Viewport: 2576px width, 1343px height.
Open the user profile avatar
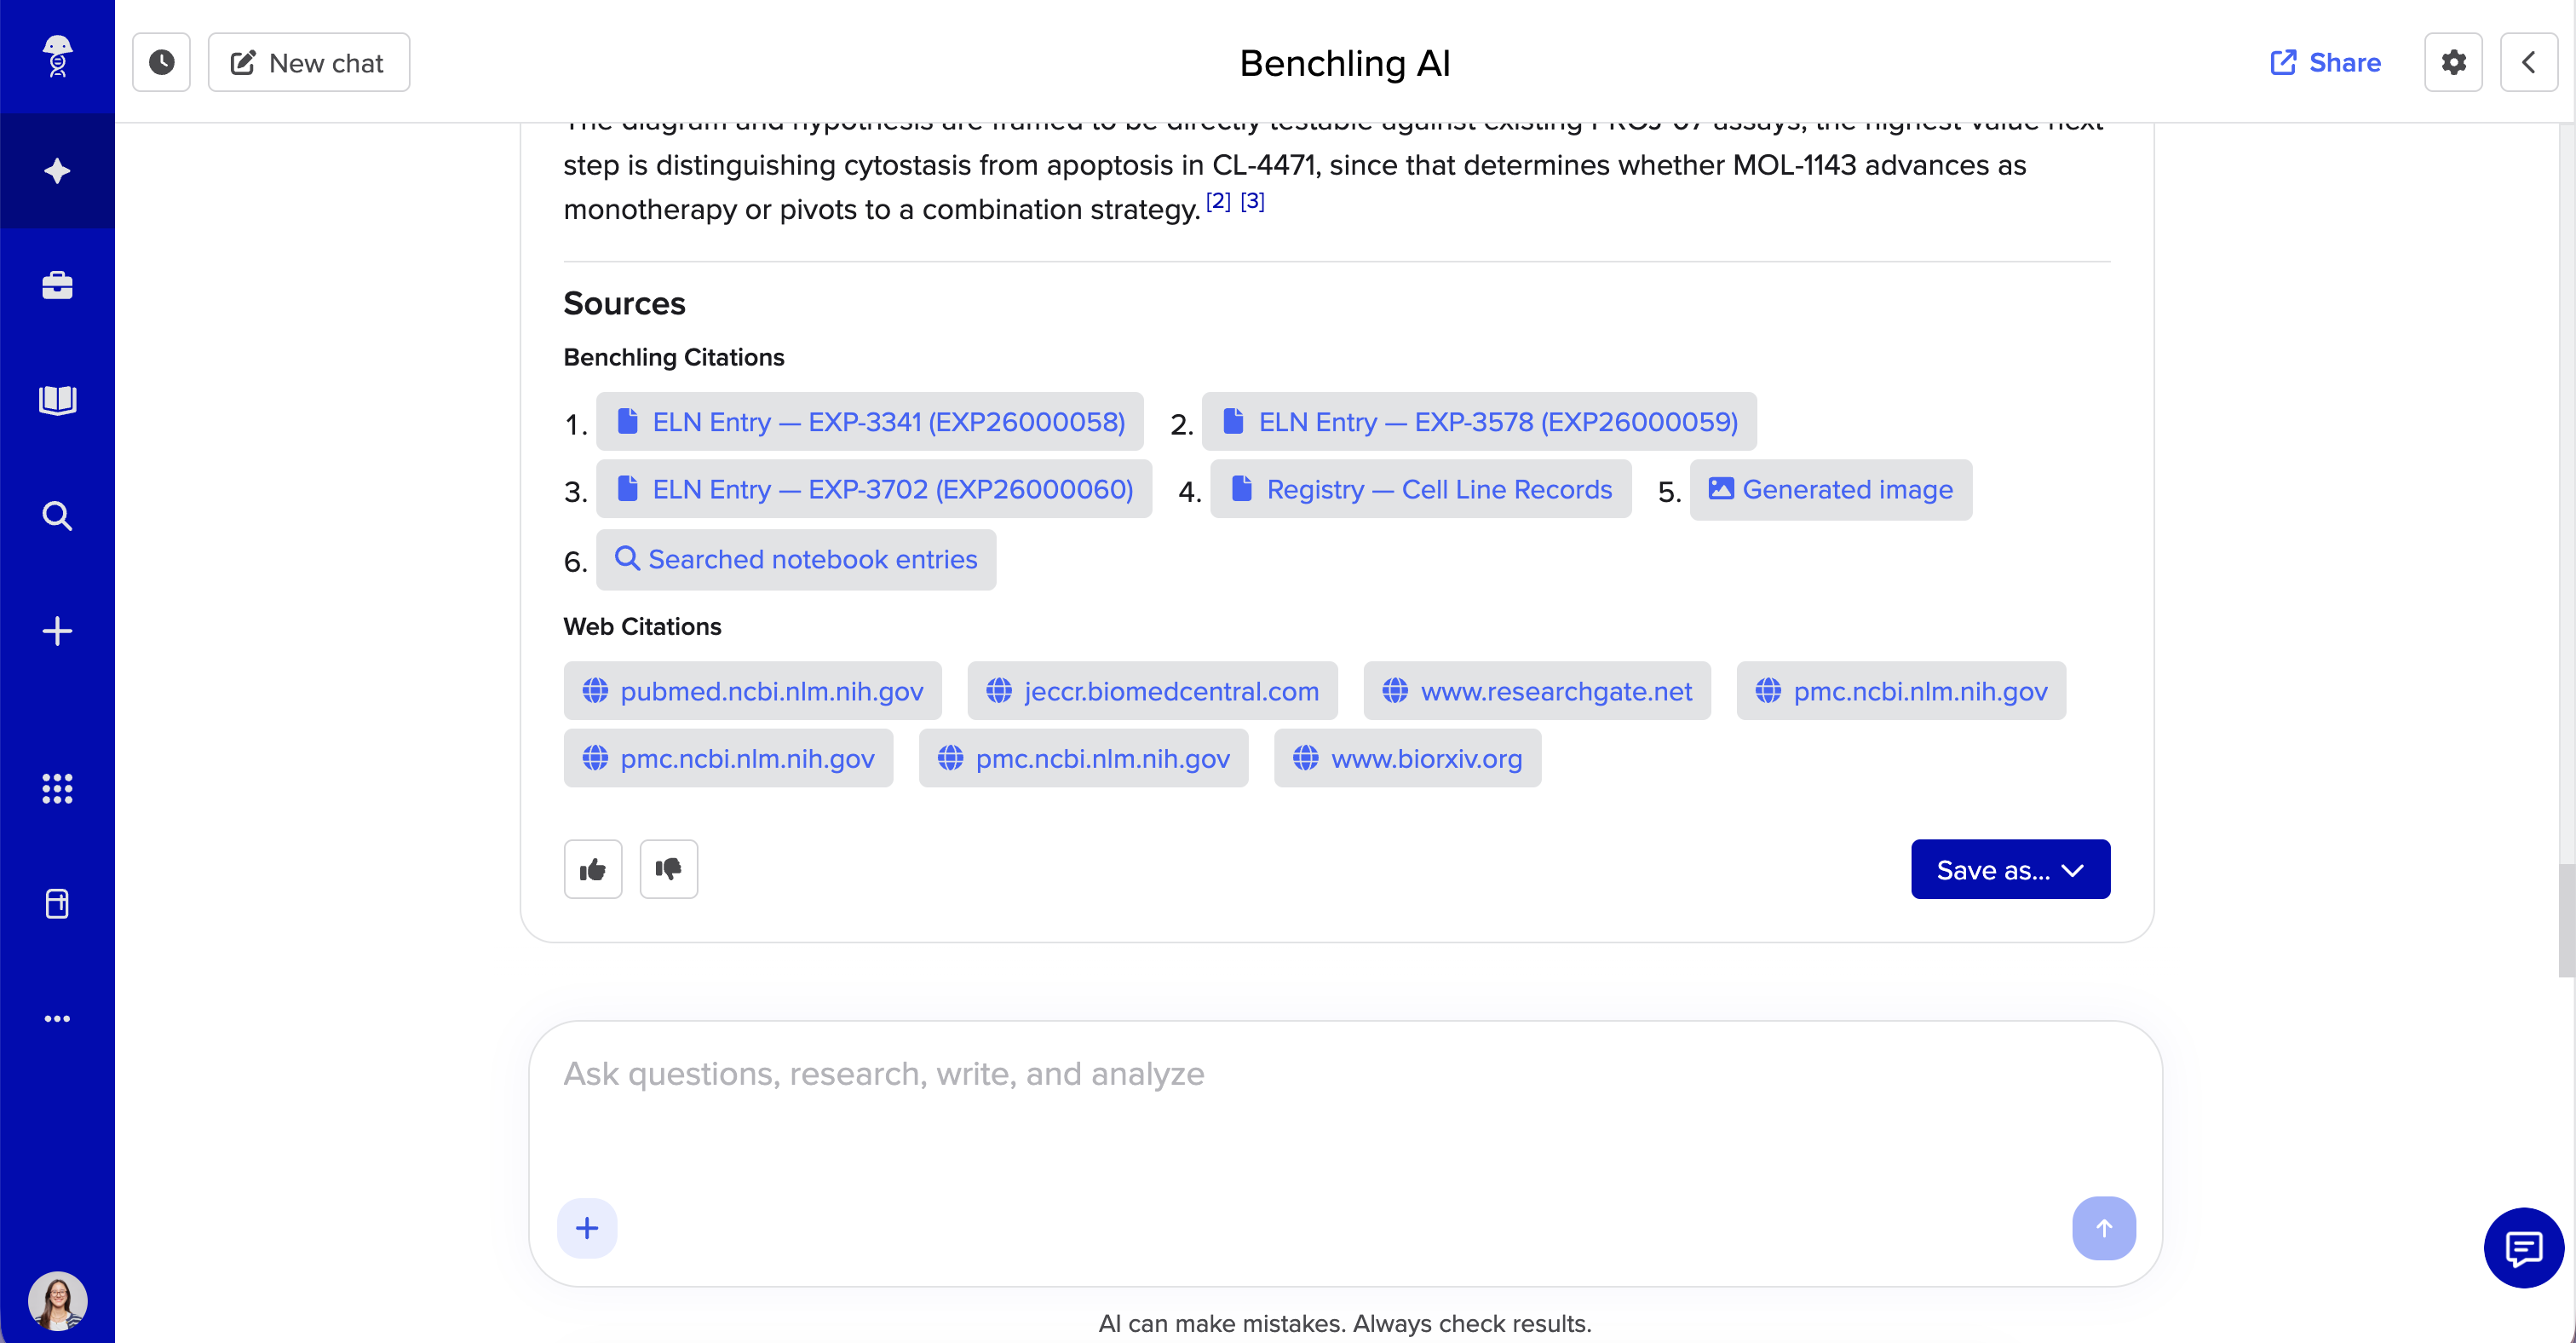coord(57,1300)
